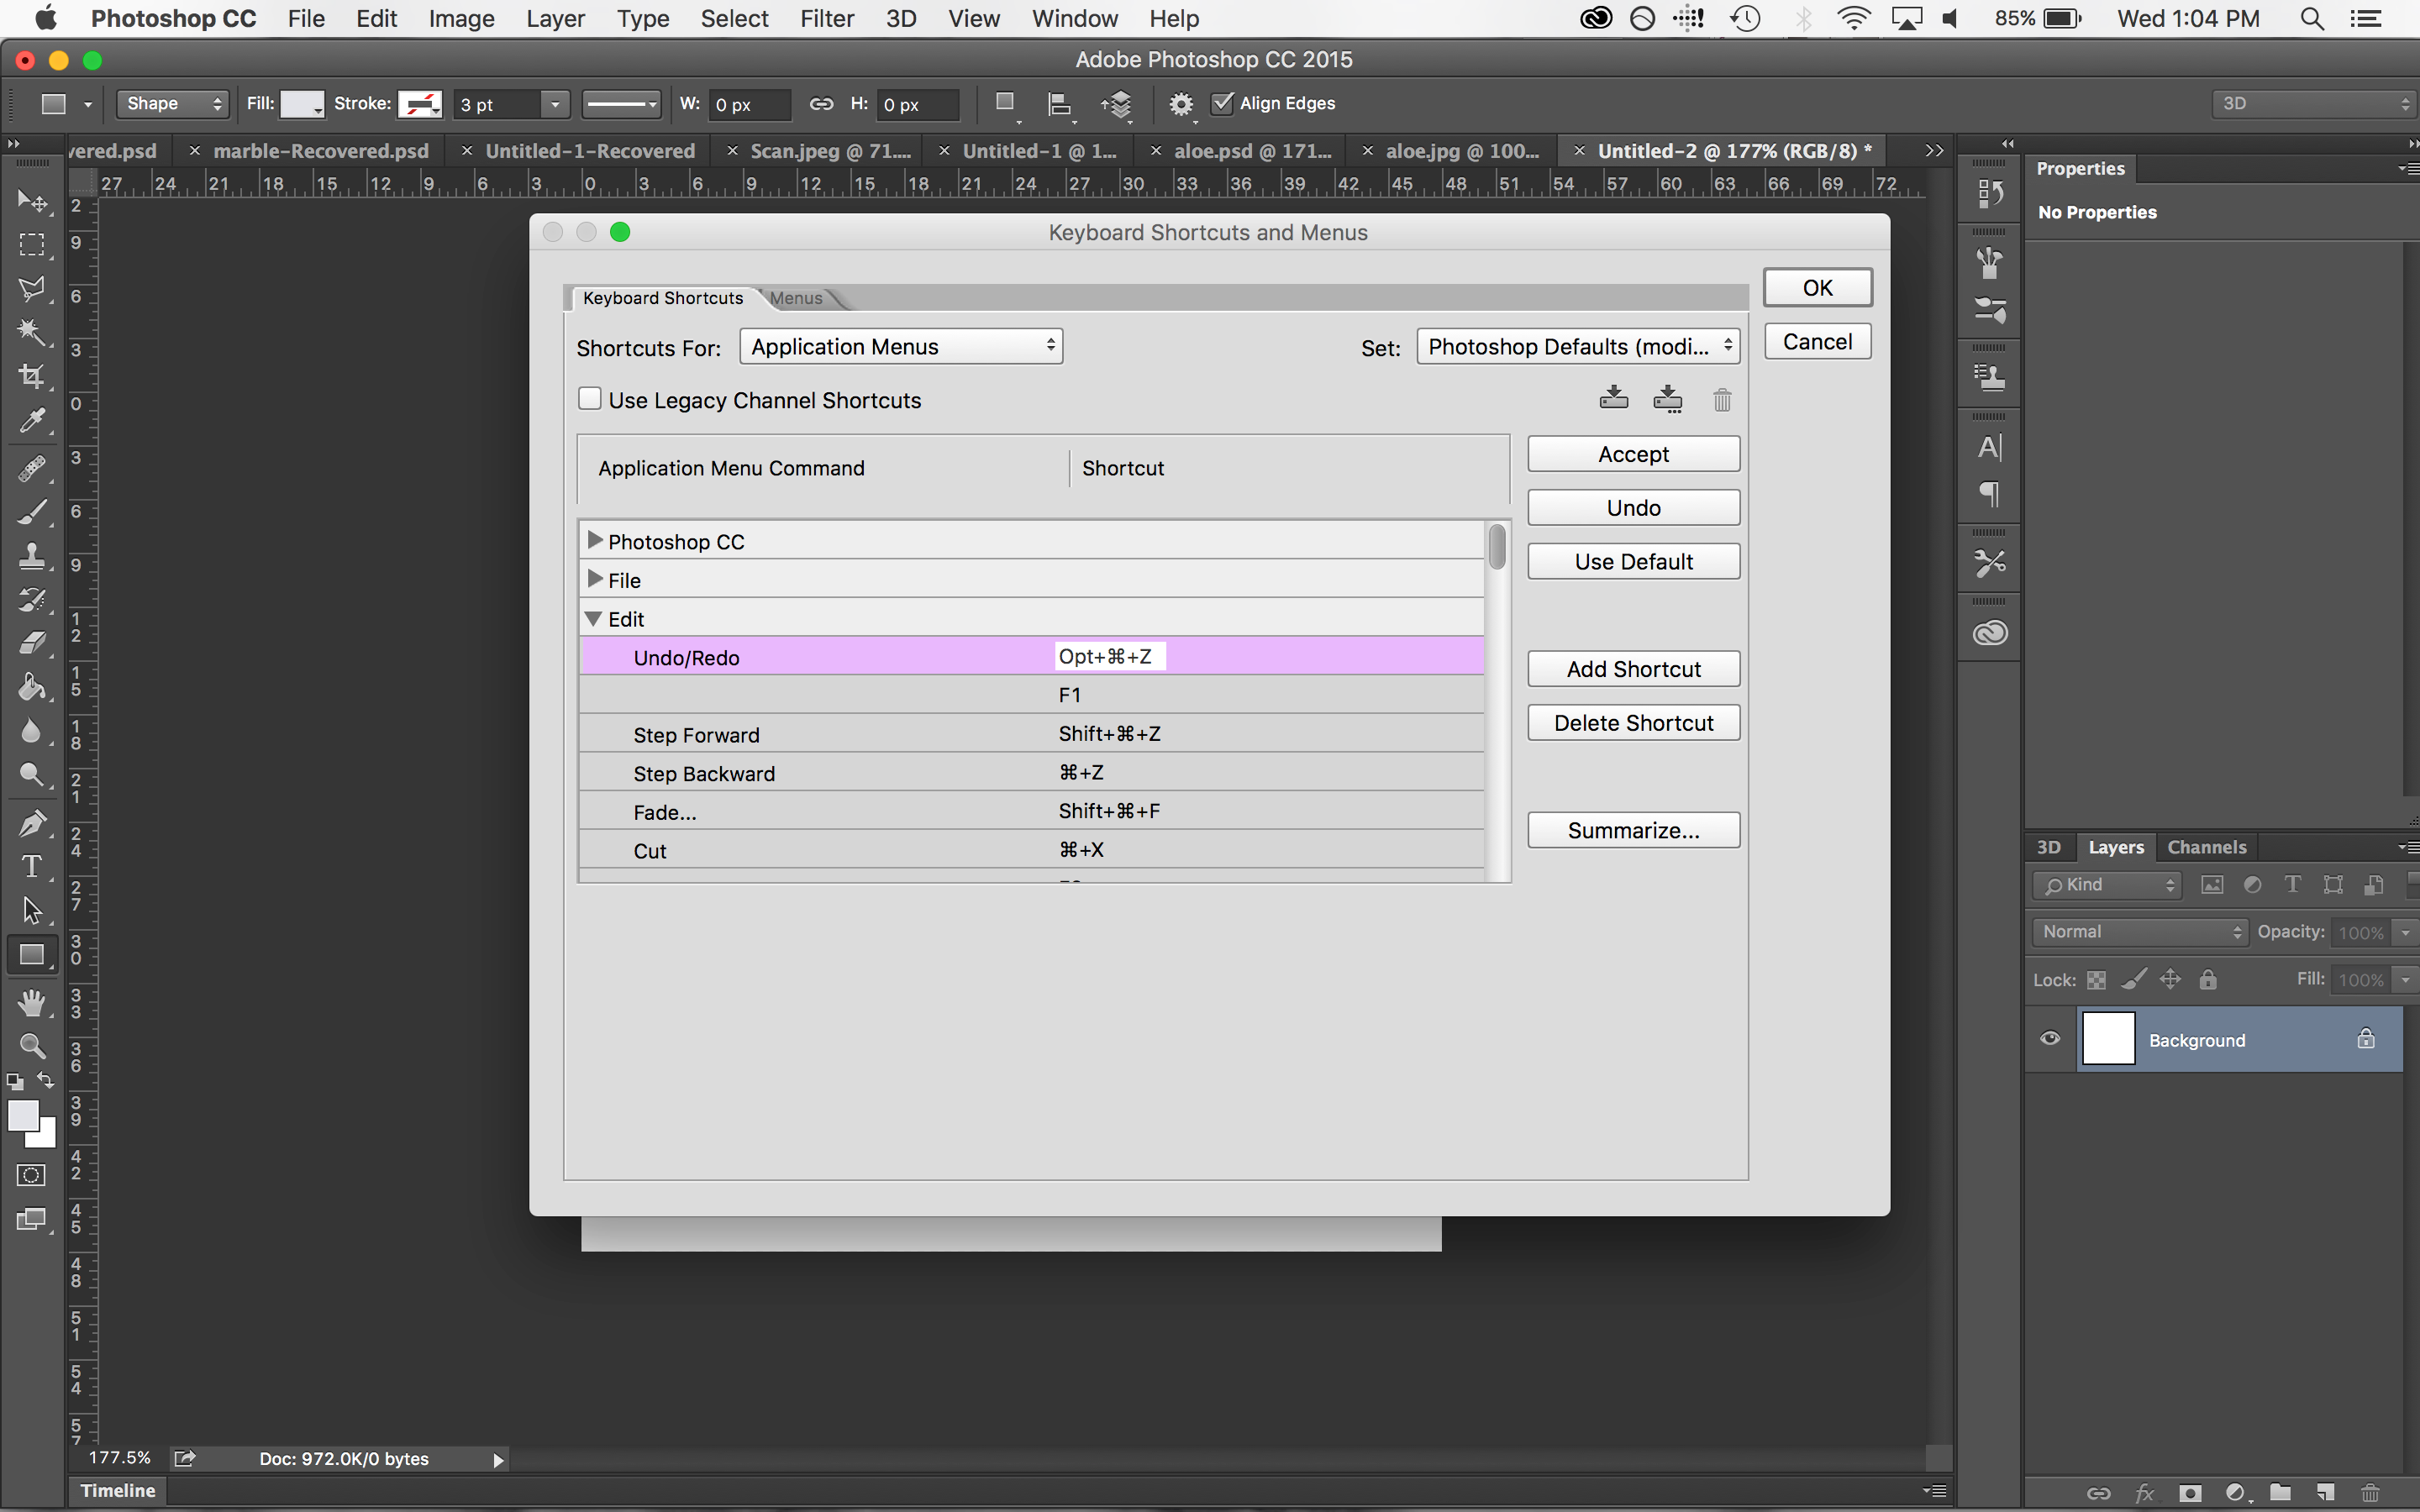Switch to marble-Recovered.psd document tab
Screen dimensions: 2420x1512
pos(320,151)
